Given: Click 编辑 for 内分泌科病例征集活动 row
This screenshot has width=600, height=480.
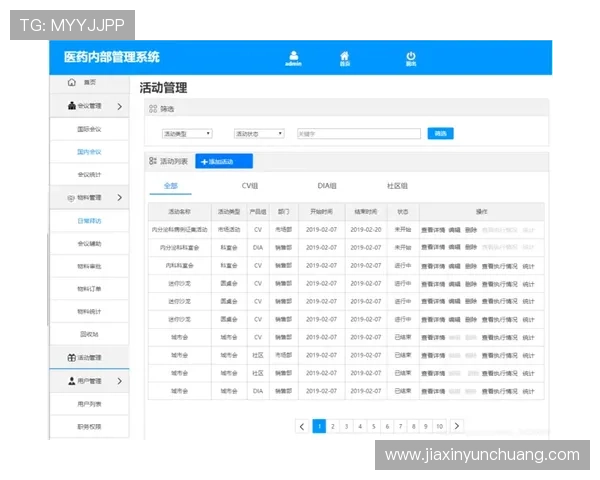Looking at the screenshot, I should [x=455, y=230].
